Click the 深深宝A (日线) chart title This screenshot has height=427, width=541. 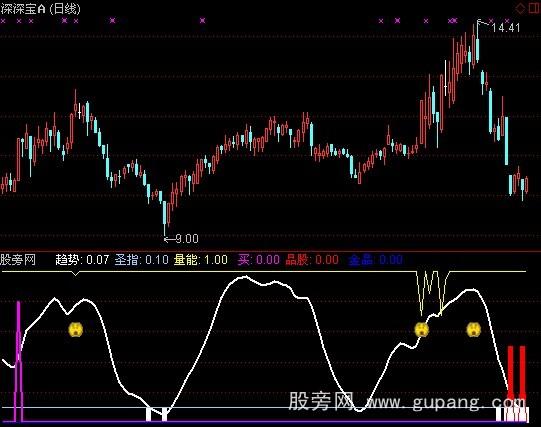pos(40,9)
